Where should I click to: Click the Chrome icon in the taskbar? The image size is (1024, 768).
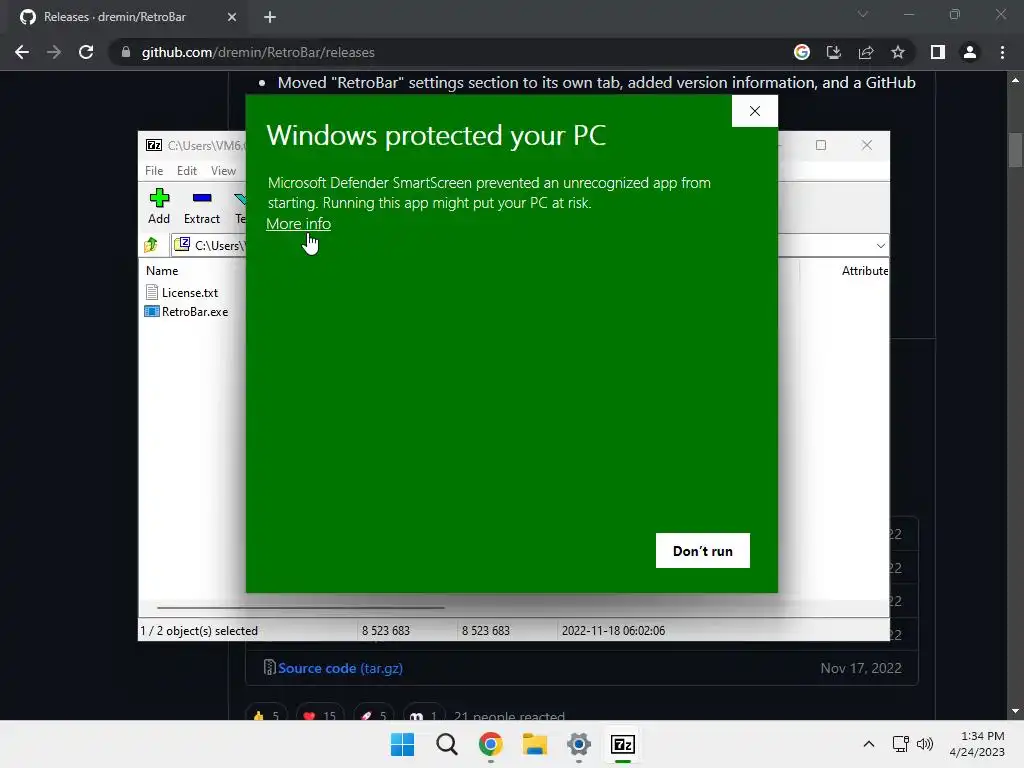[490, 744]
